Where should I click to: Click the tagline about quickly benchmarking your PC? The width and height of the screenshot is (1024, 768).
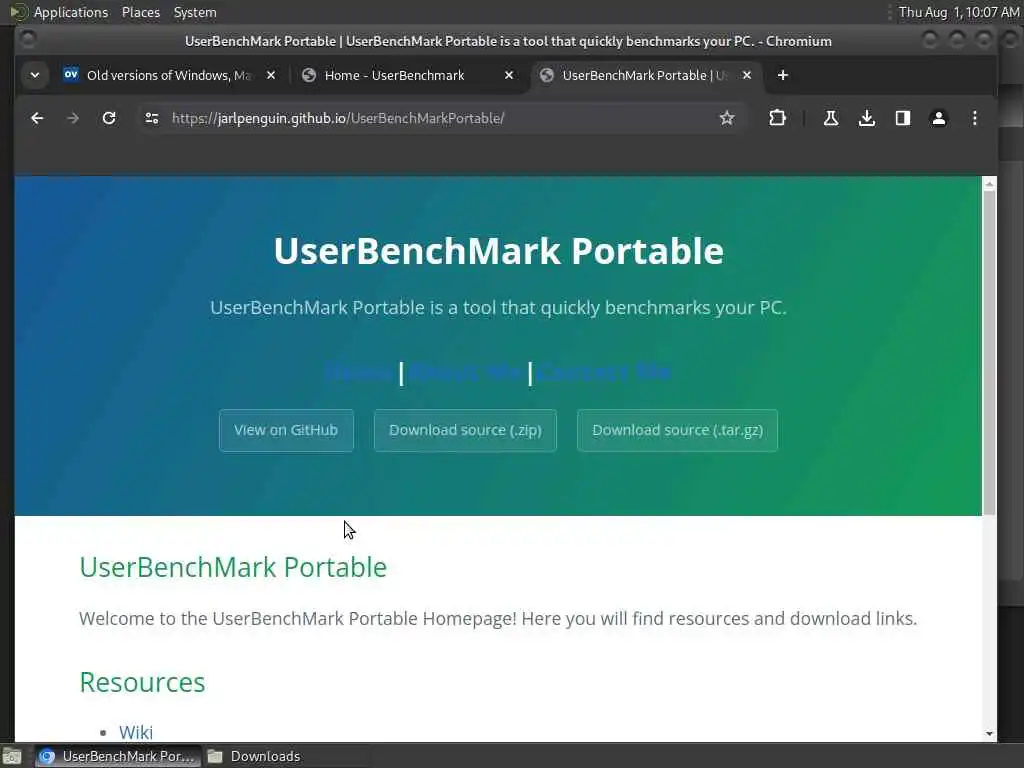point(498,308)
